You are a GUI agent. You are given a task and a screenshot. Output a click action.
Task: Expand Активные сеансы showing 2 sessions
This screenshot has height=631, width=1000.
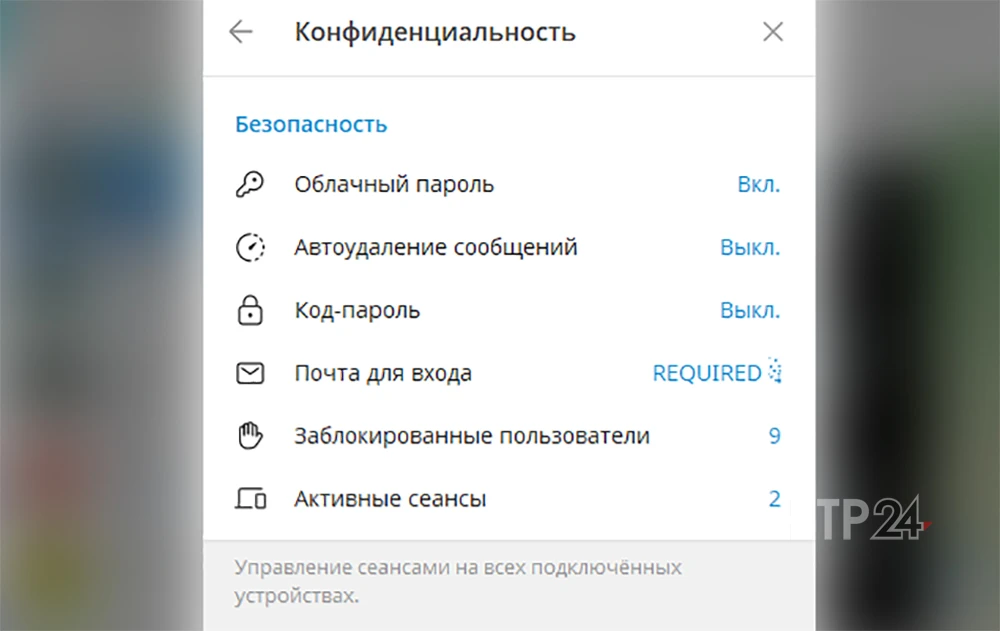(x=389, y=498)
